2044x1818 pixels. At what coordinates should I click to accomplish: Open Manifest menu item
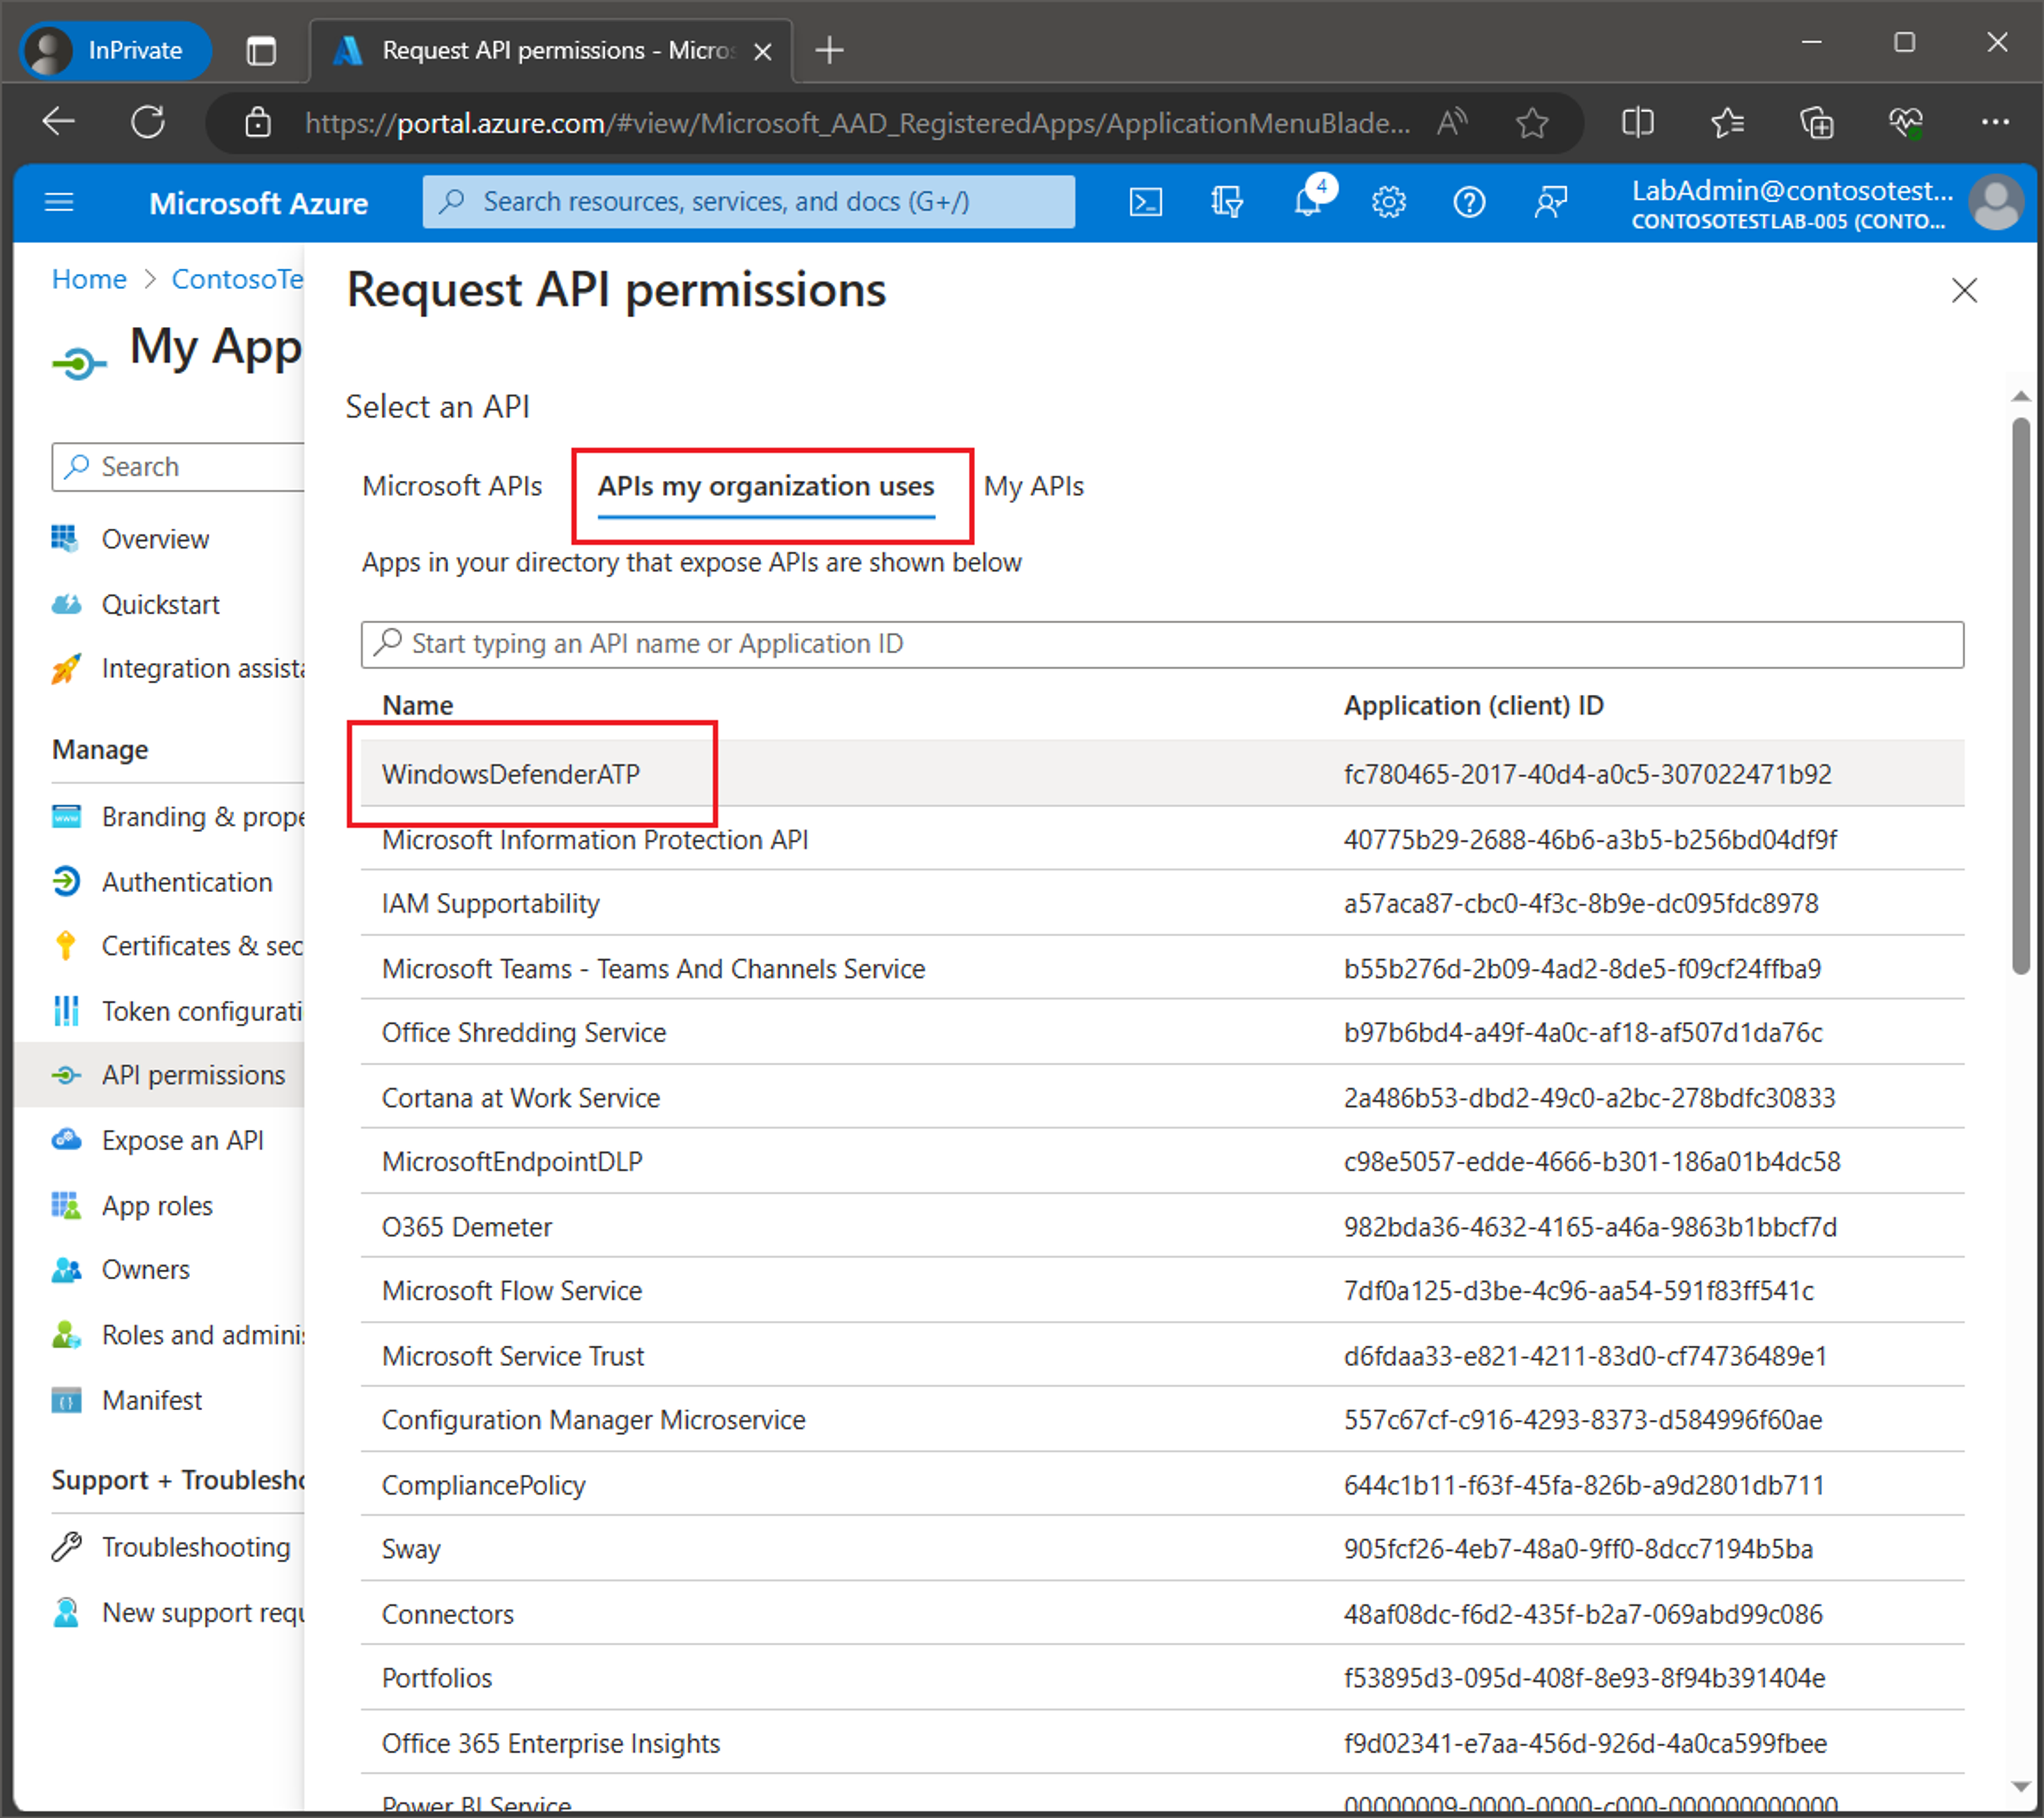[x=159, y=1399]
